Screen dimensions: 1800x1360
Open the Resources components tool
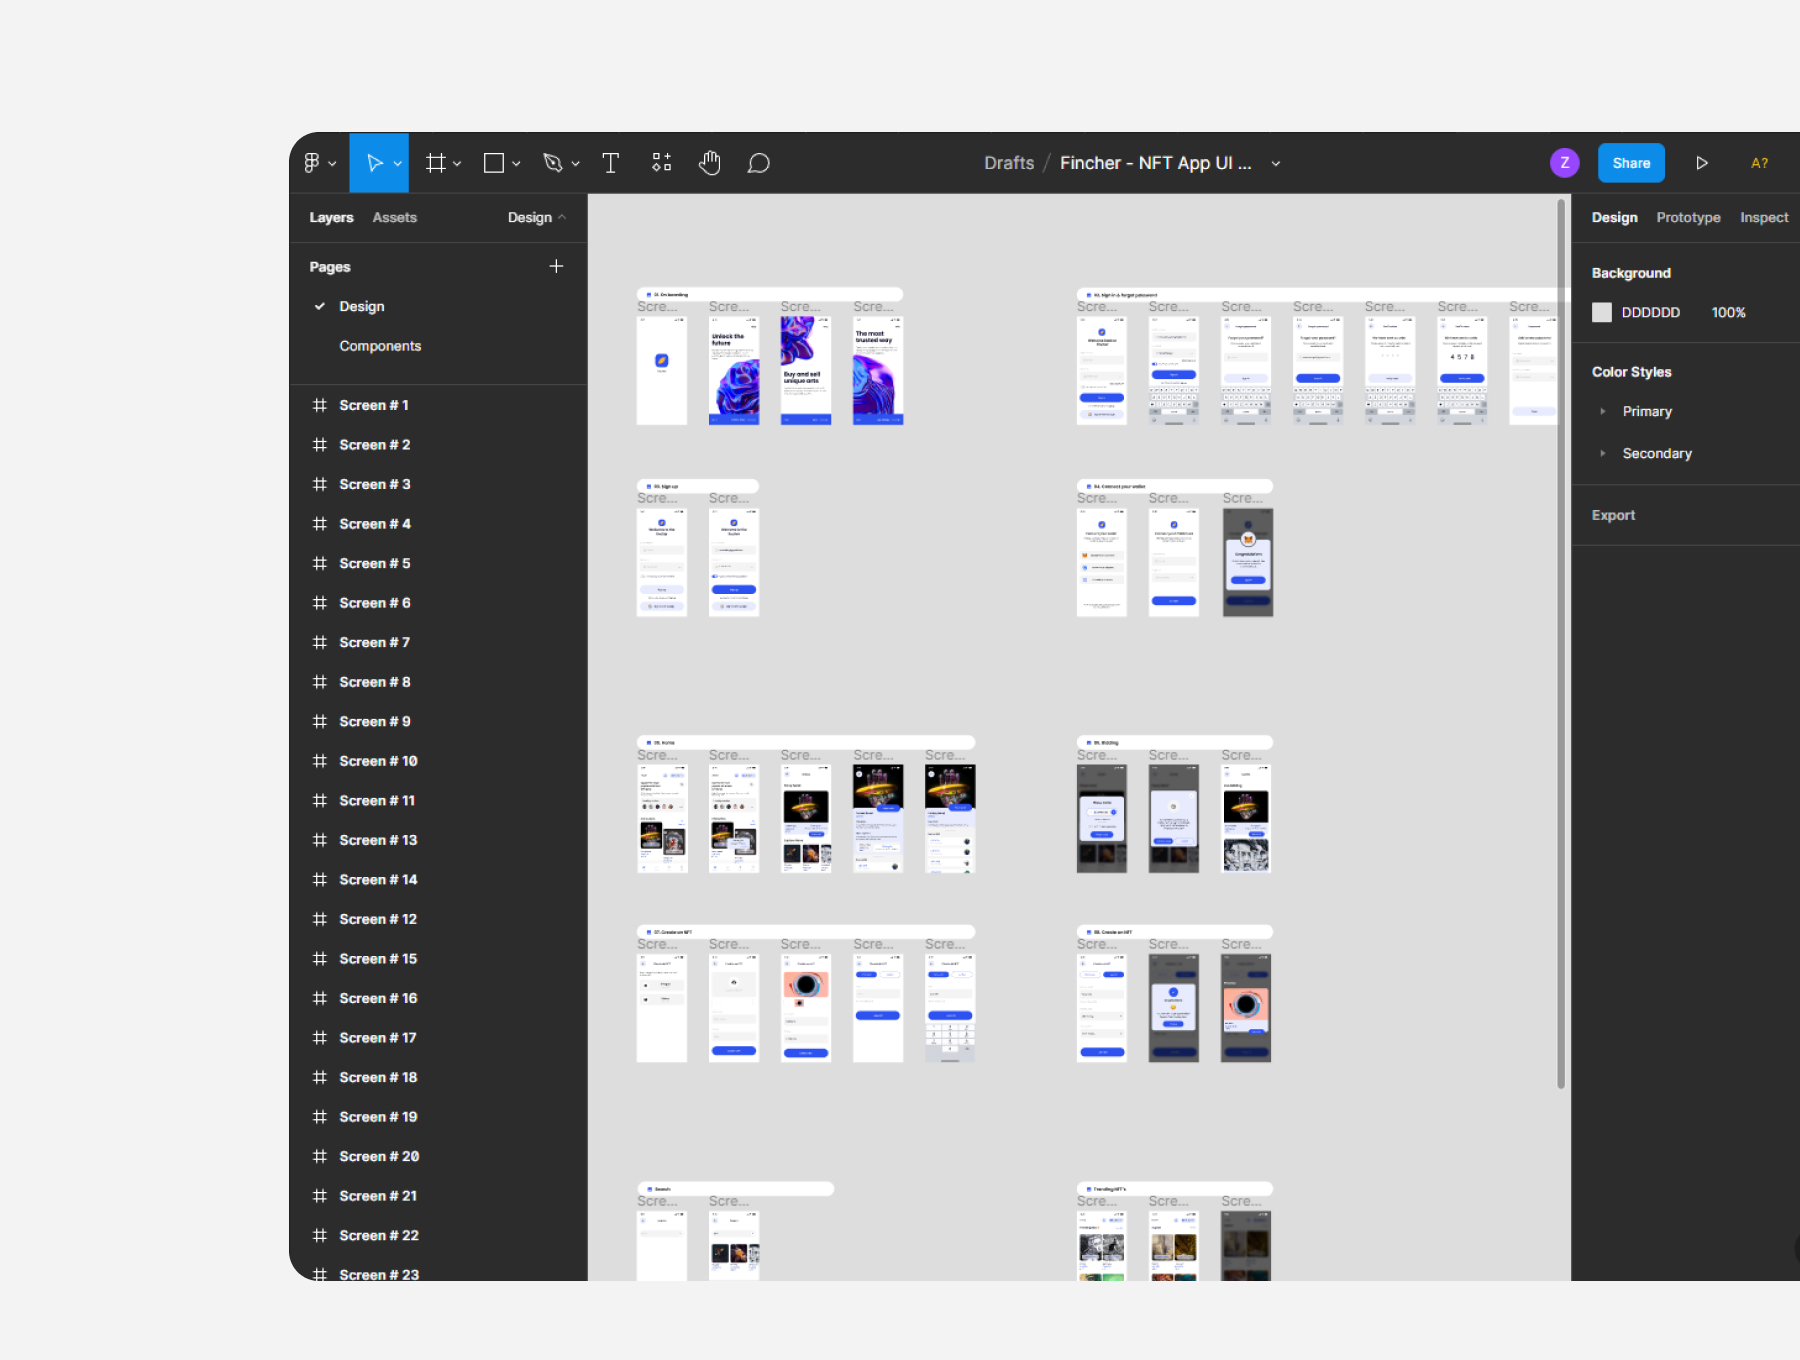(661, 163)
